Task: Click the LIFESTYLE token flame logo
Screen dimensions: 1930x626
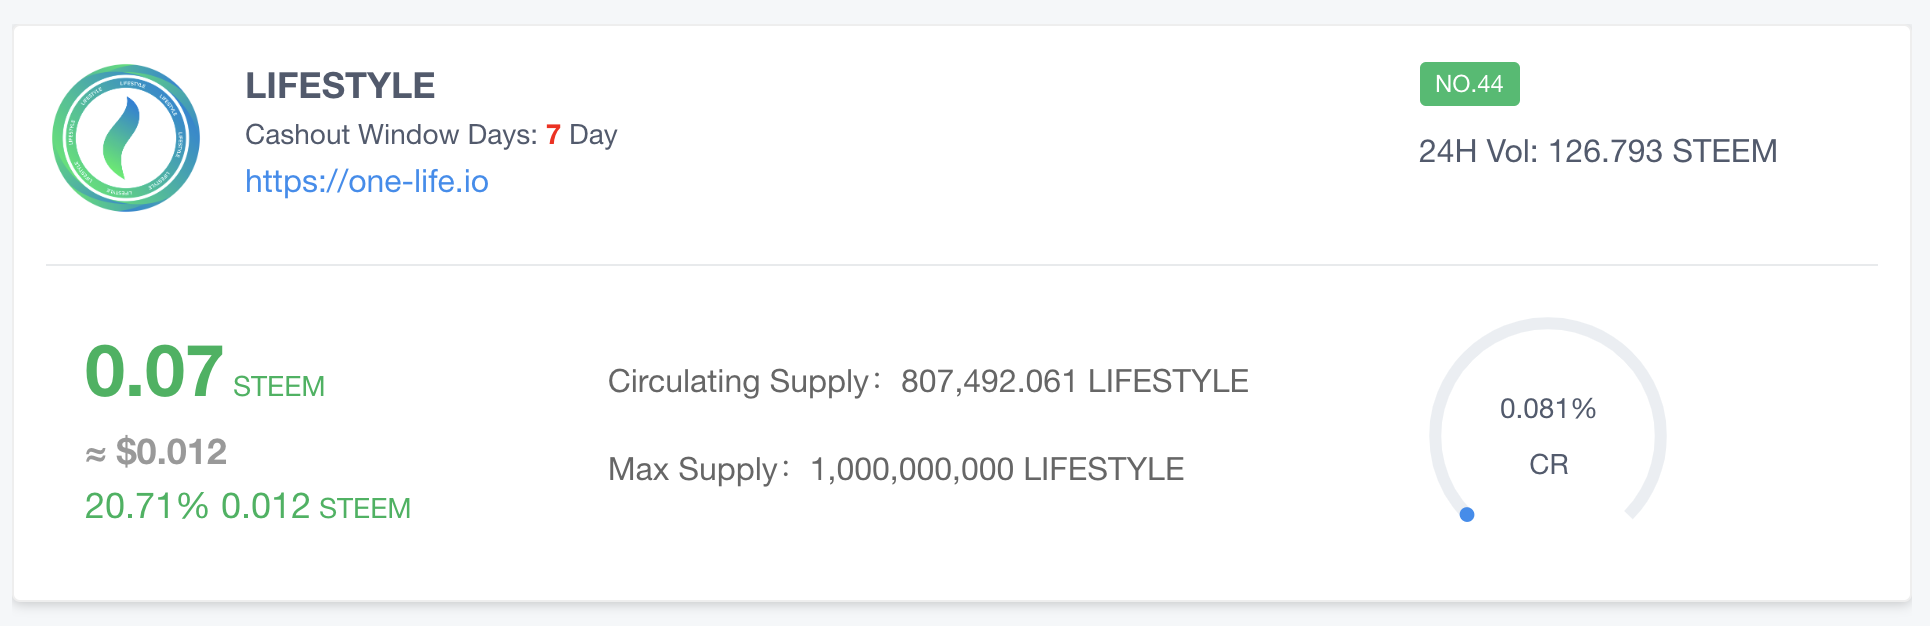Action: [x=126, y=138]
